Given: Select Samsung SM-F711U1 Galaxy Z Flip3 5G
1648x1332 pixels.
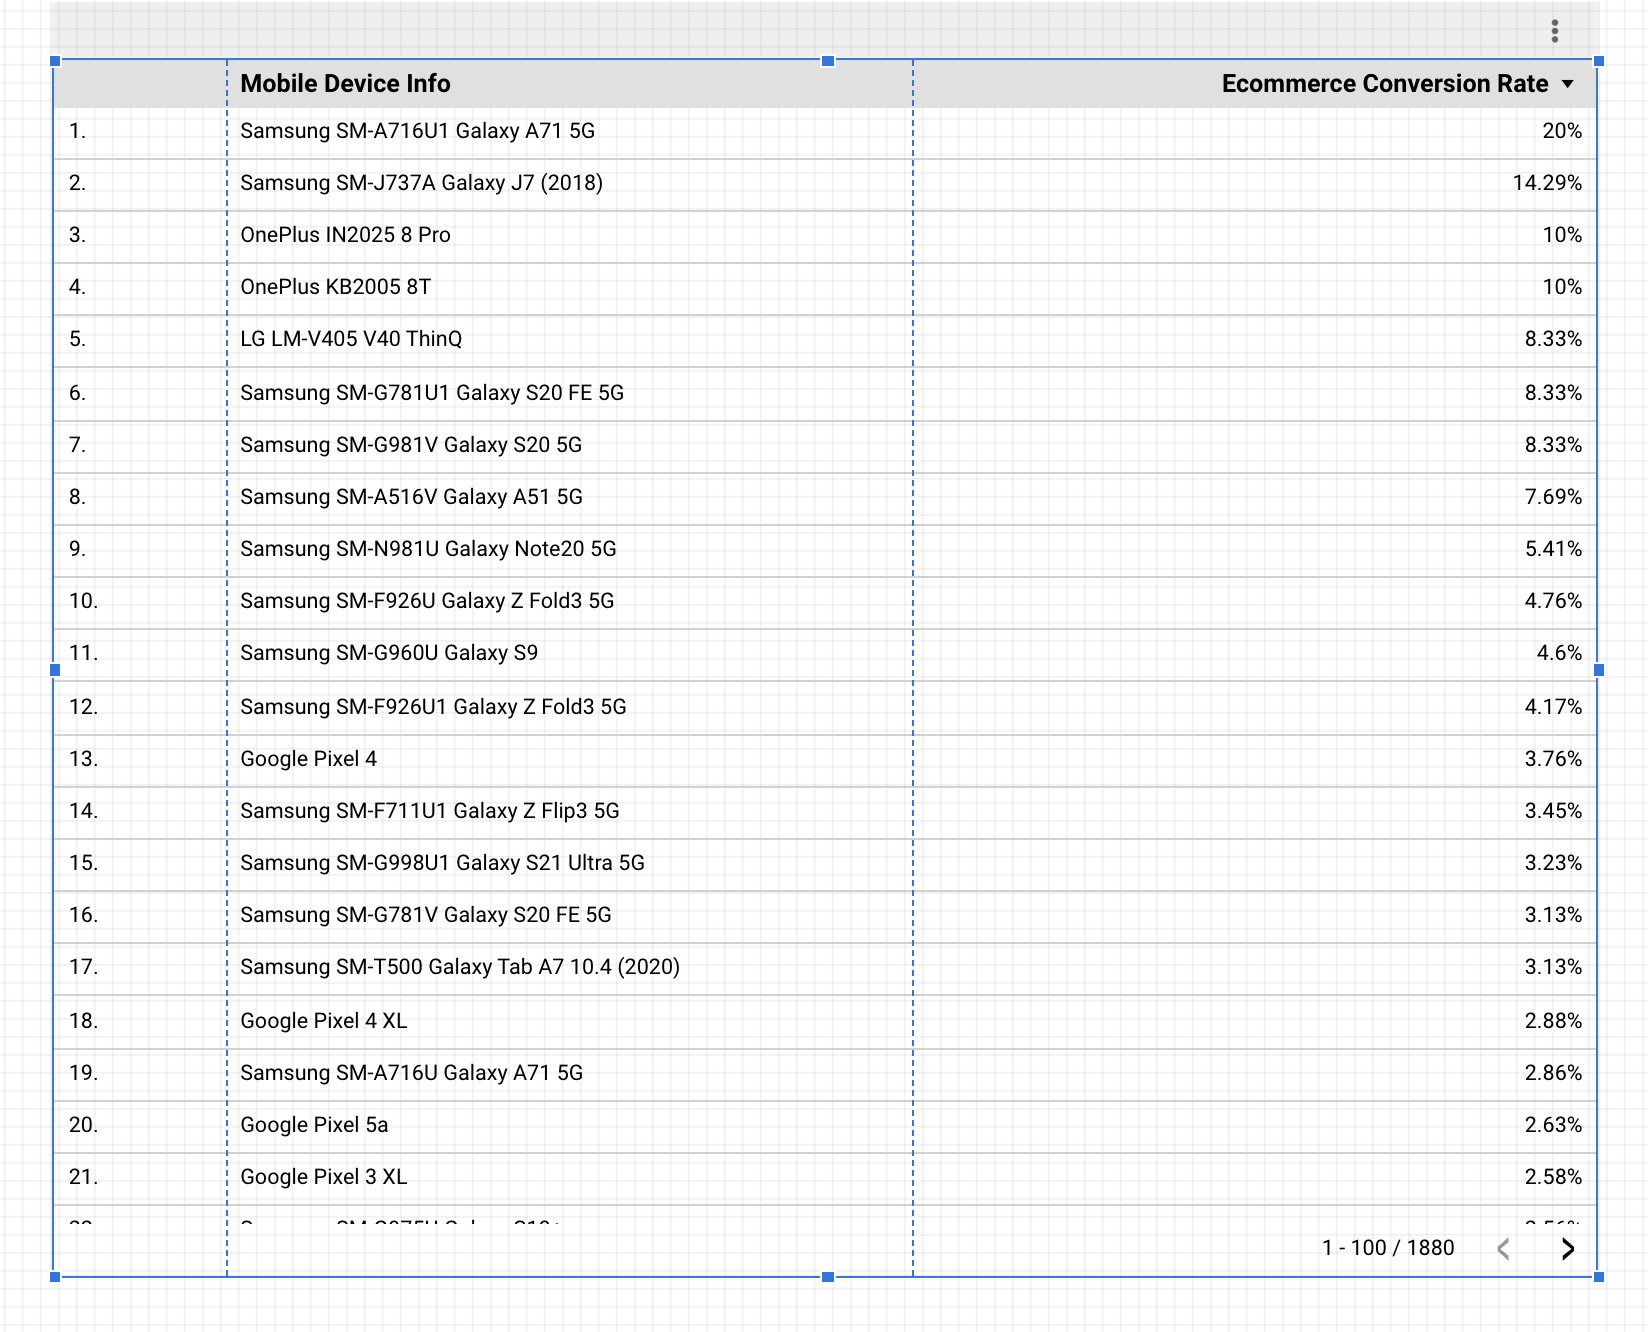Looking at the screenshot, I should coord(825,812).
